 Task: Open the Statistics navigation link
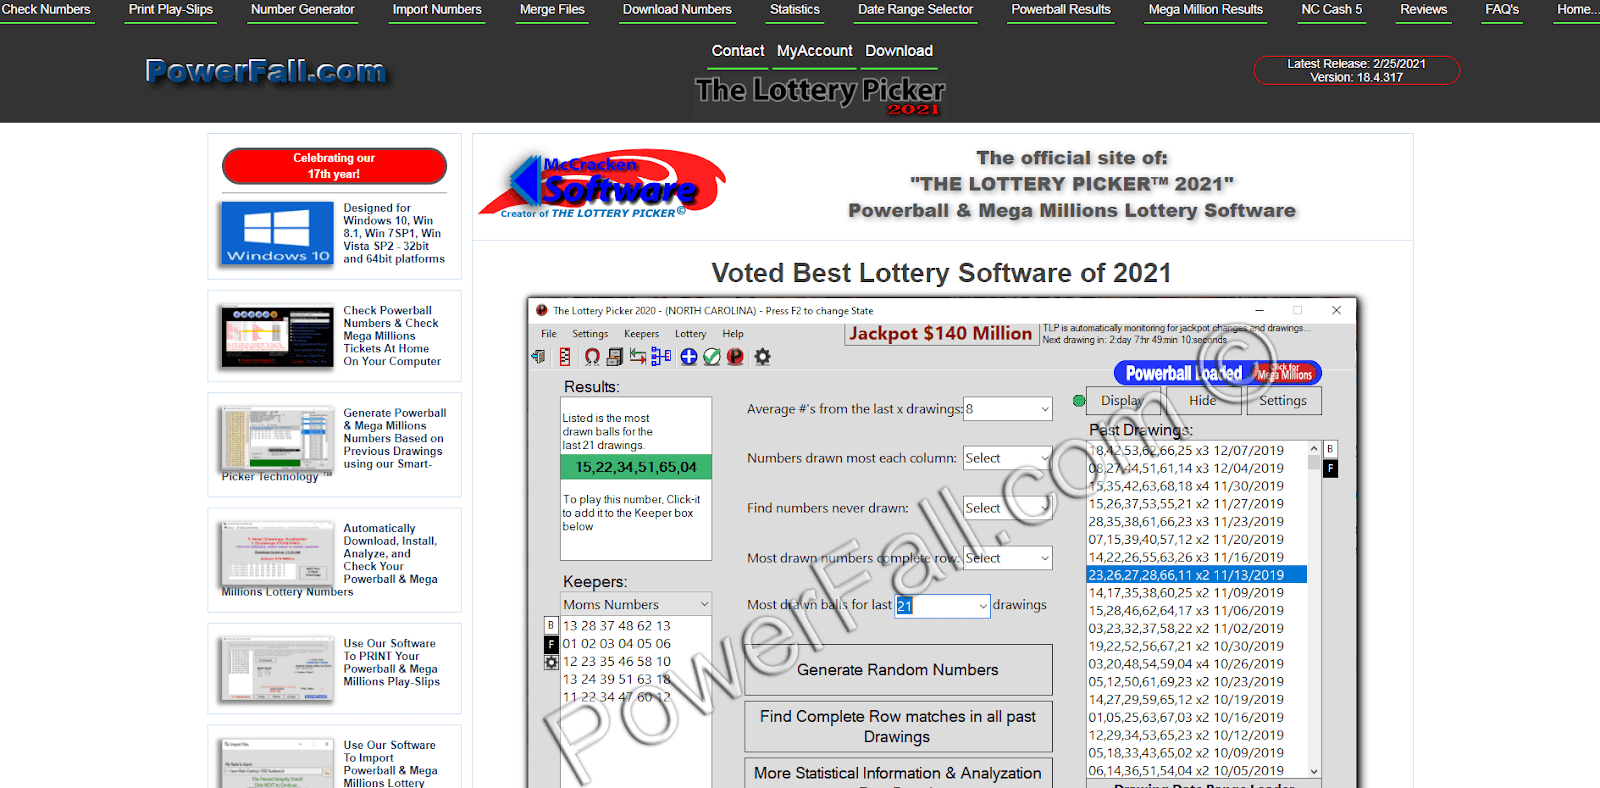(x=795, y=10)
